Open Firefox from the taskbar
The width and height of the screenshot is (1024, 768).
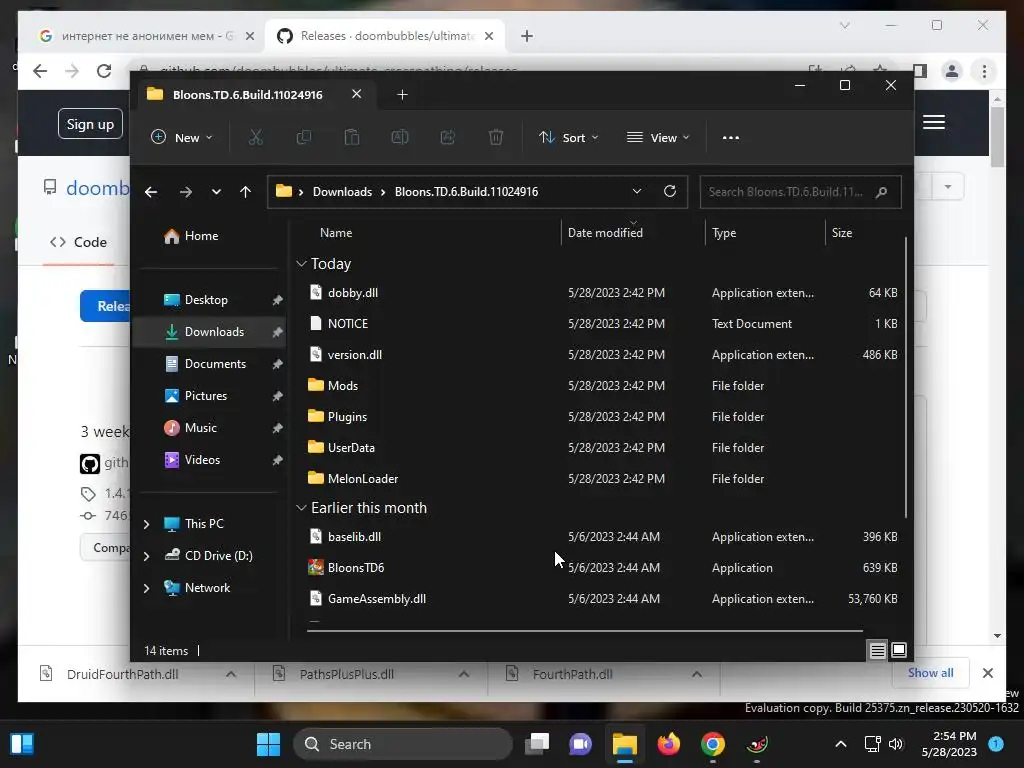[669, 744]
